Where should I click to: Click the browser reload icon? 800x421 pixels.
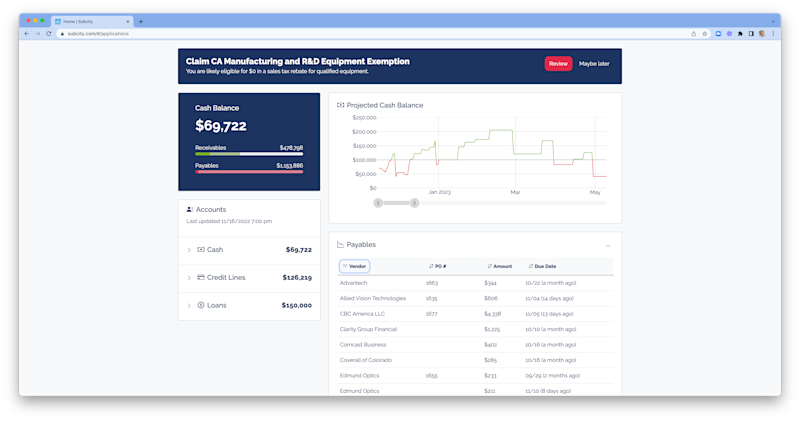(x=49, y=34)
